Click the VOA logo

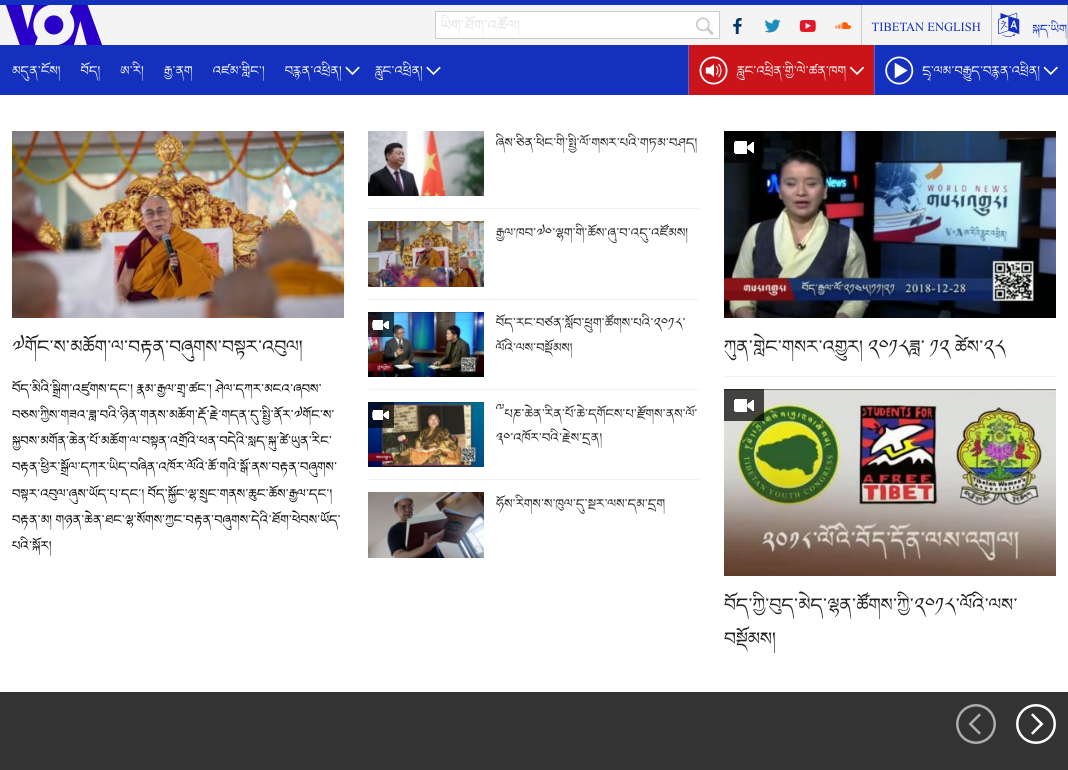(52, 24)
